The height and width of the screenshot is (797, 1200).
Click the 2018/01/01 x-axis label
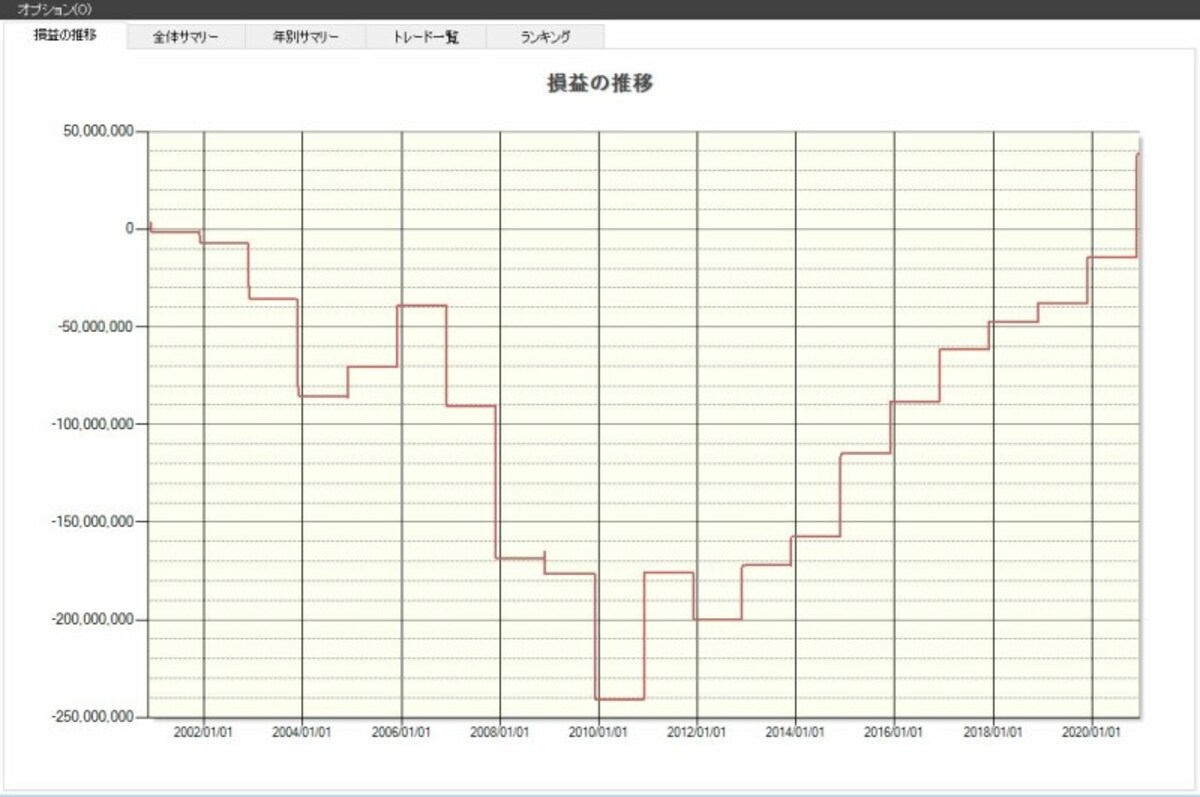tap(993, 732)
